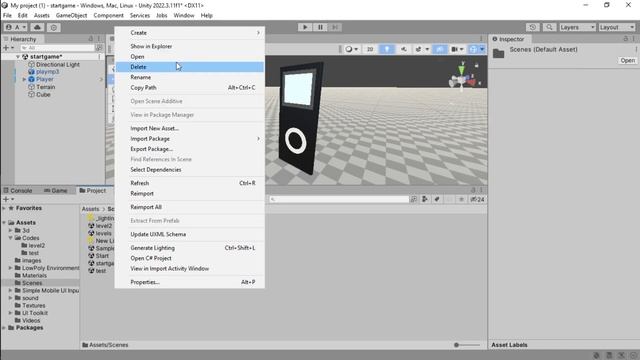Click the Version Control icon beside the cloud
This screenshot has width=640, height=360.
53,27
